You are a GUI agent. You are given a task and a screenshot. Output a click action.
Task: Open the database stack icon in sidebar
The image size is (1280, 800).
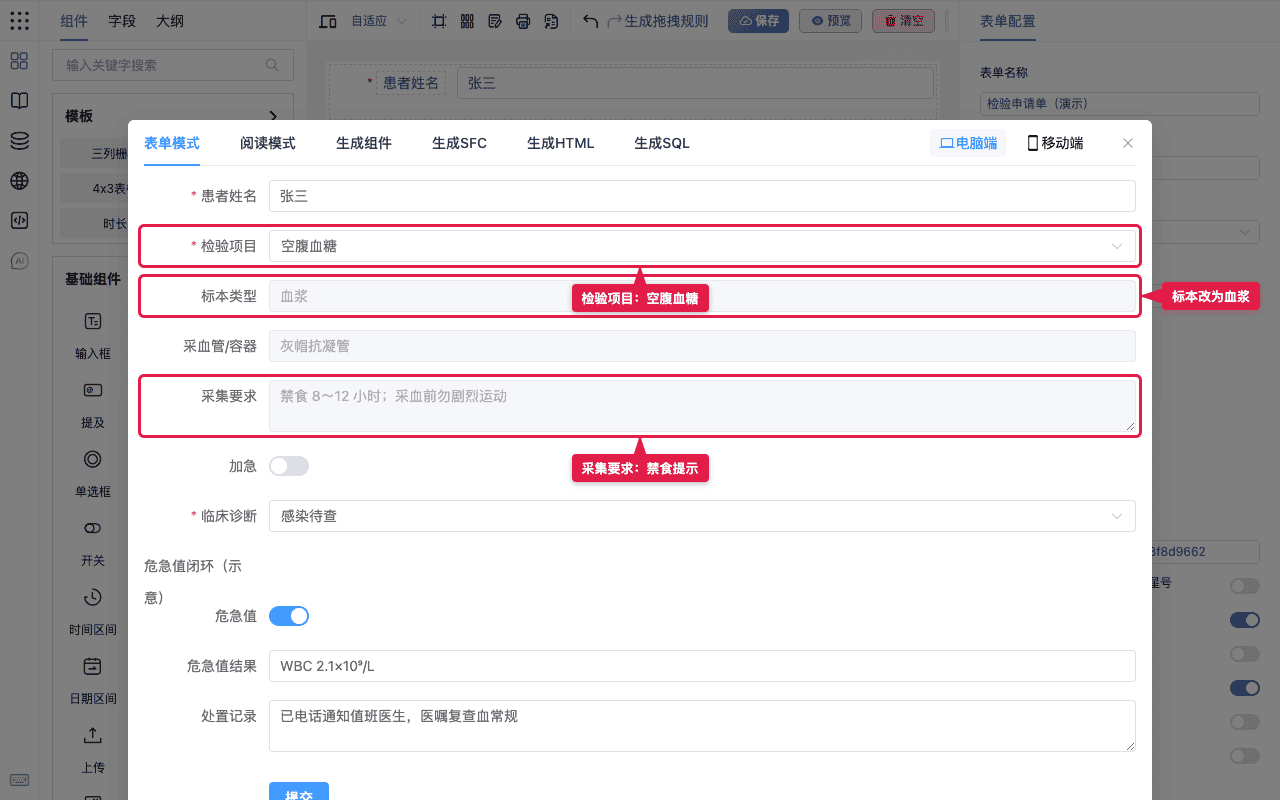[19, 141]
